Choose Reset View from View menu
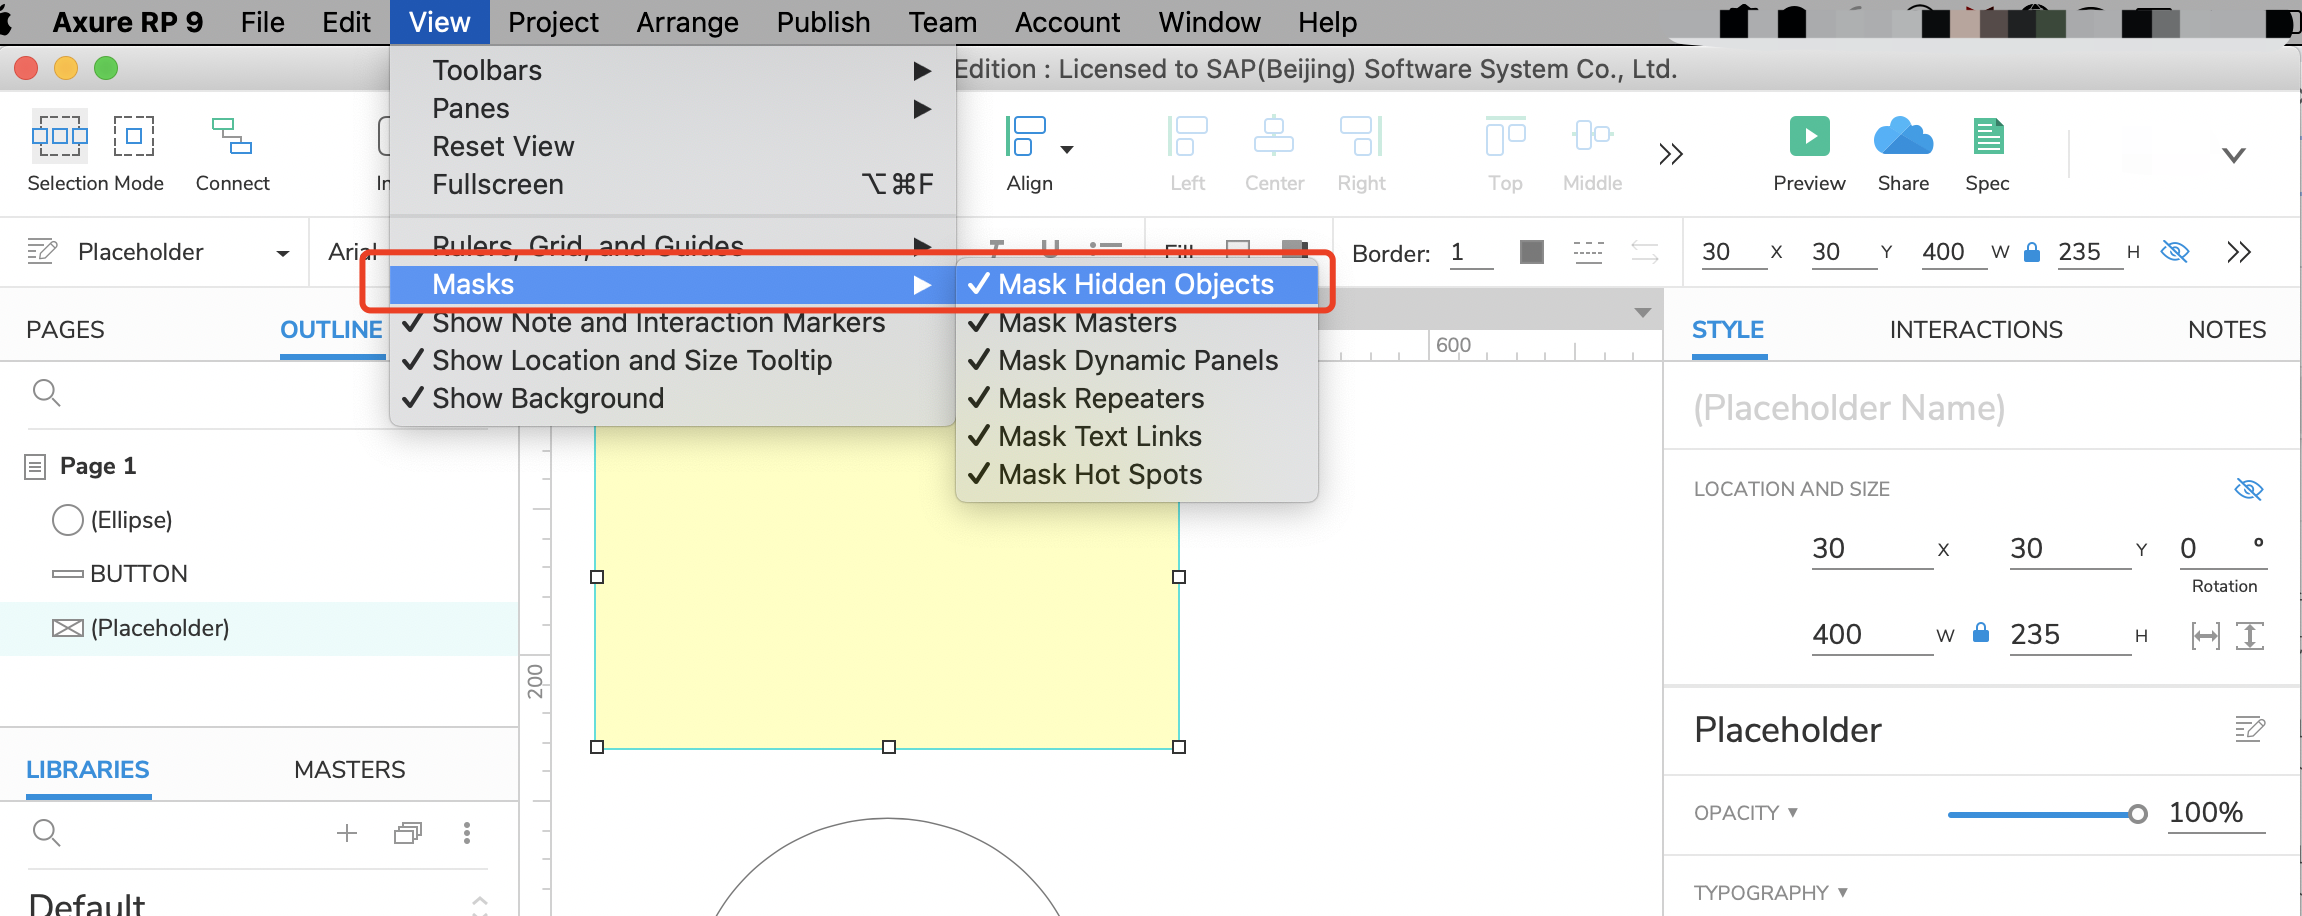Viewport: 2302px width, 916px height. point(672,147)
